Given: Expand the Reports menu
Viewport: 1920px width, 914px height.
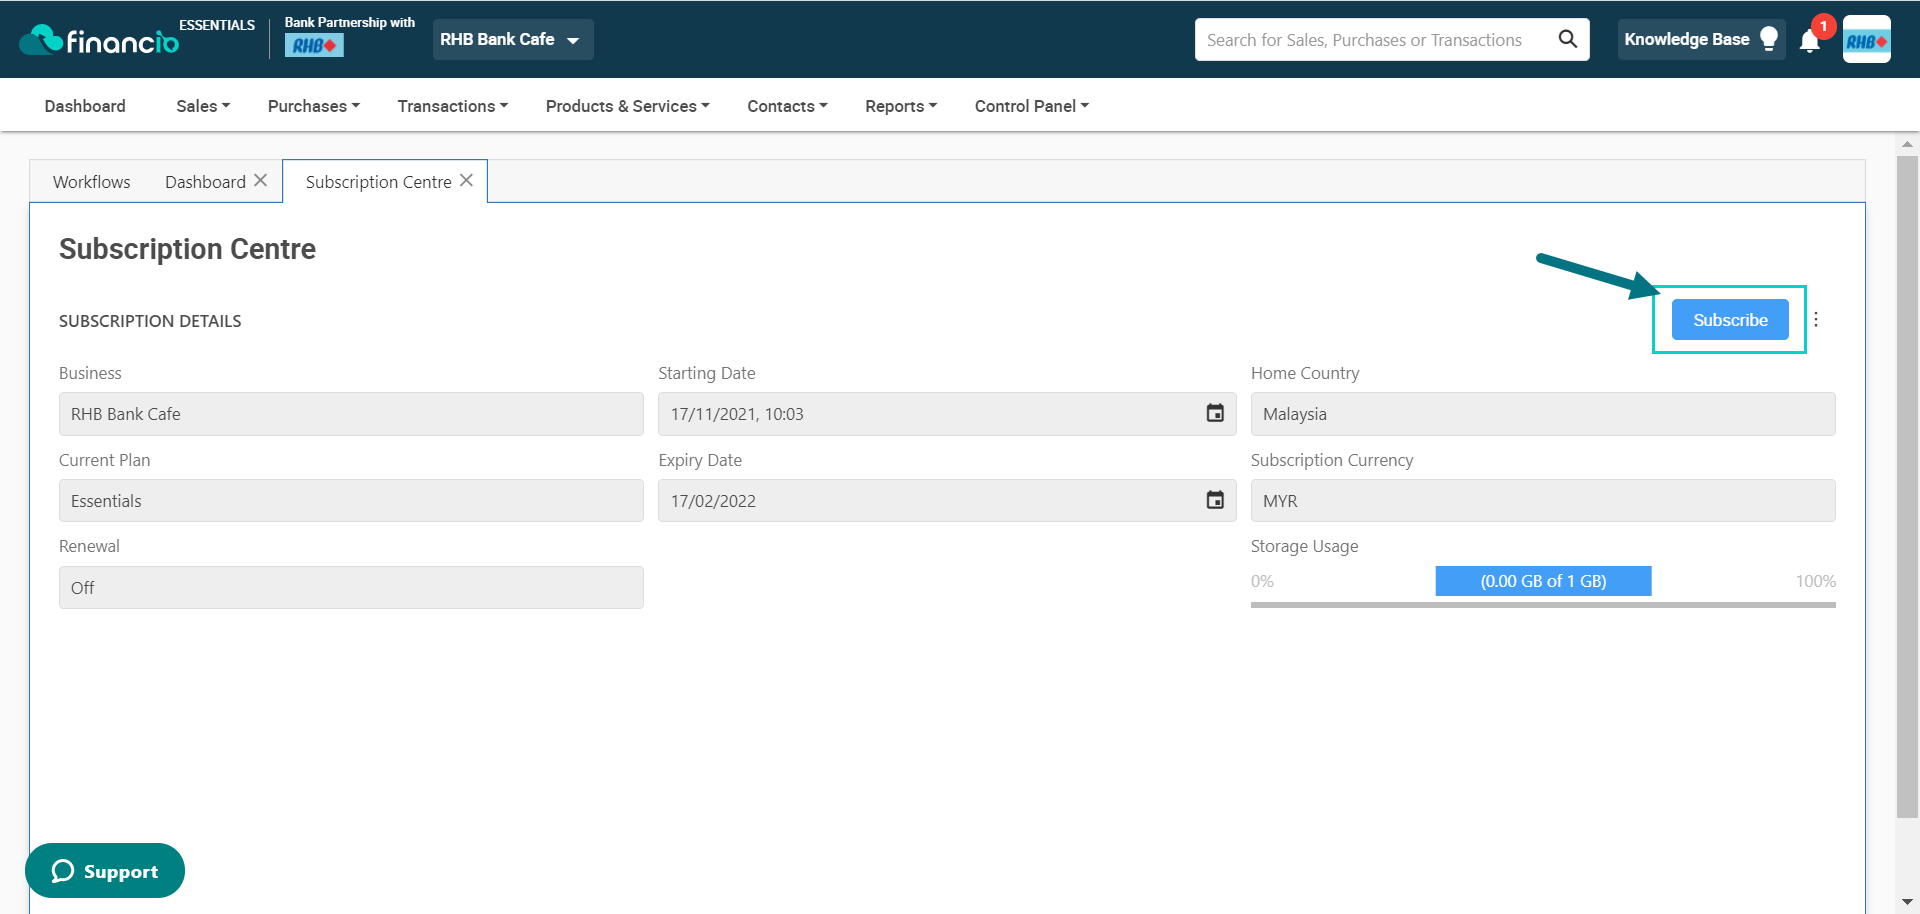Looking at the screenshot, I should [901, 106].
